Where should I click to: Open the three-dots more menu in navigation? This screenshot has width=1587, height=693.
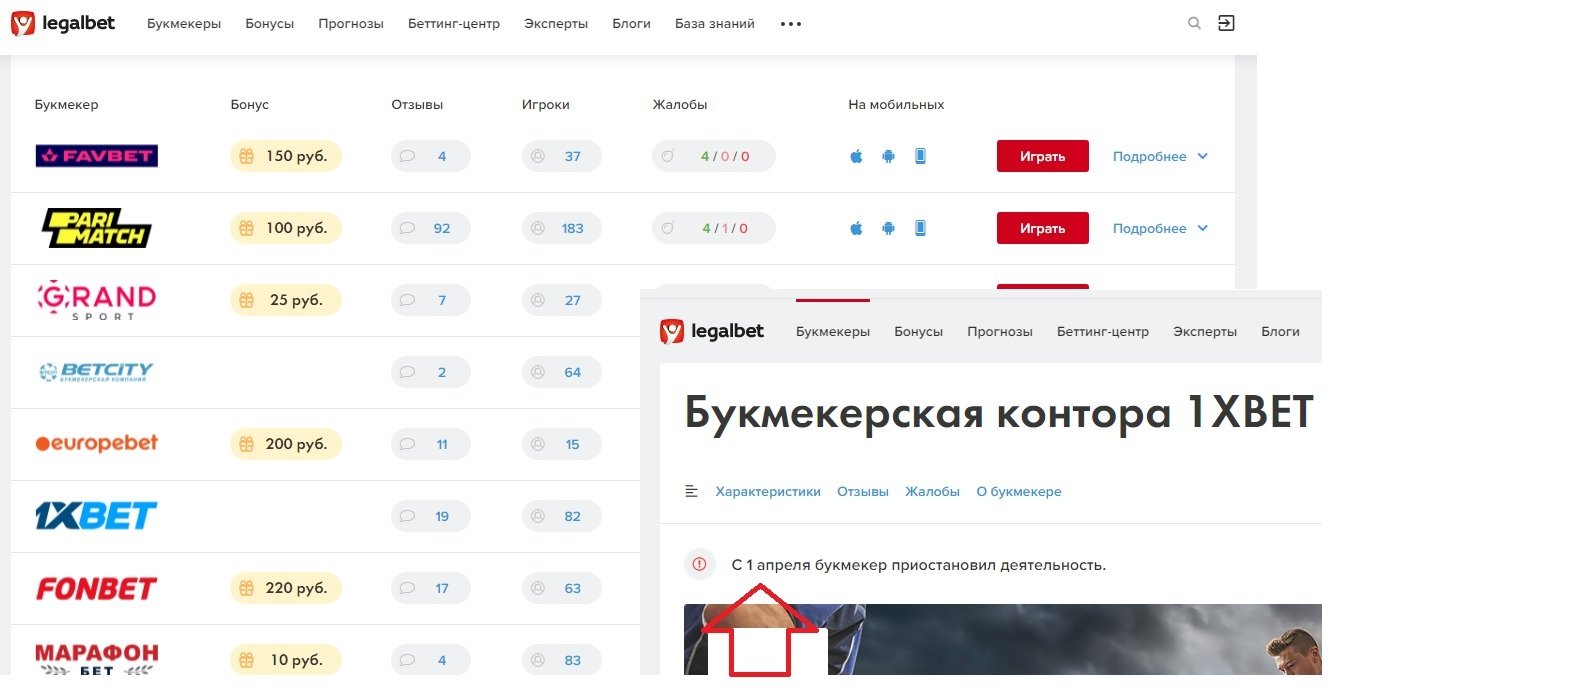[x=790, y=24]
